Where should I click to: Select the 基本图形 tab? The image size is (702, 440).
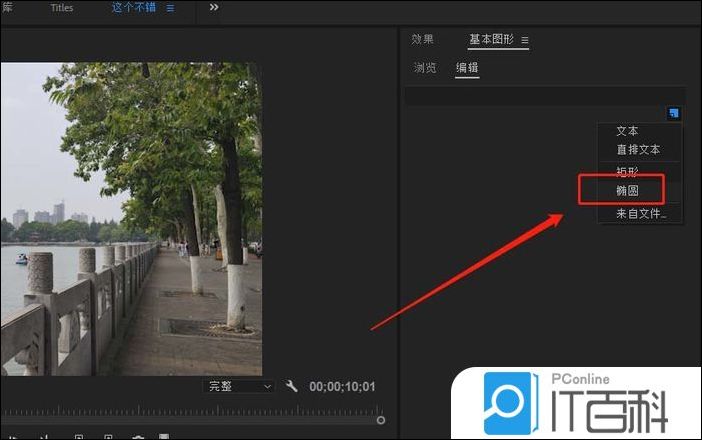pos(491,39)
